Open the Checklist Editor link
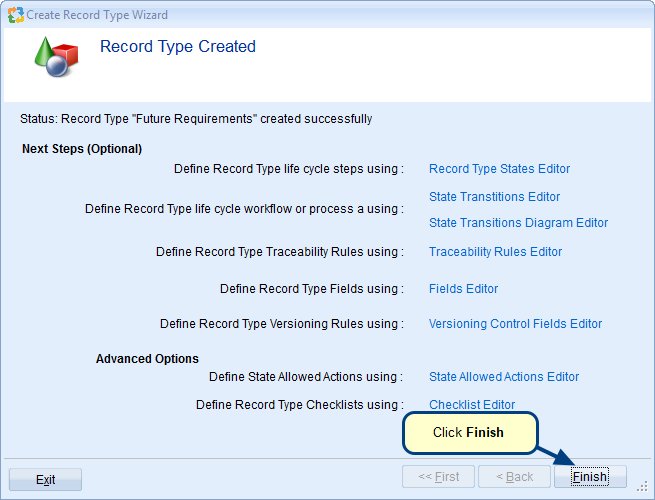This screenshot has width=655, height=500. pos(472,405)
